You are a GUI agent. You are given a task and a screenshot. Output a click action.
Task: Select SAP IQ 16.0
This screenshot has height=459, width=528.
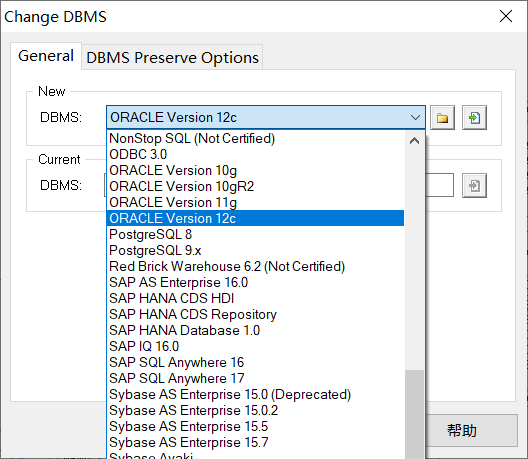point(255,346)
